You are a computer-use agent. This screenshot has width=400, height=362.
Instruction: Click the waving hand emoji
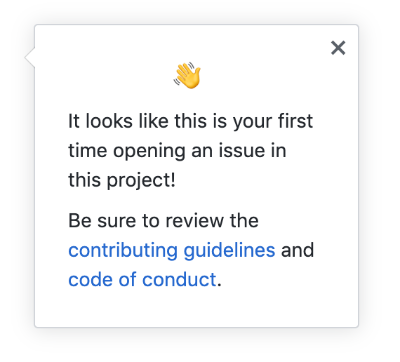(x=188, y=75)
